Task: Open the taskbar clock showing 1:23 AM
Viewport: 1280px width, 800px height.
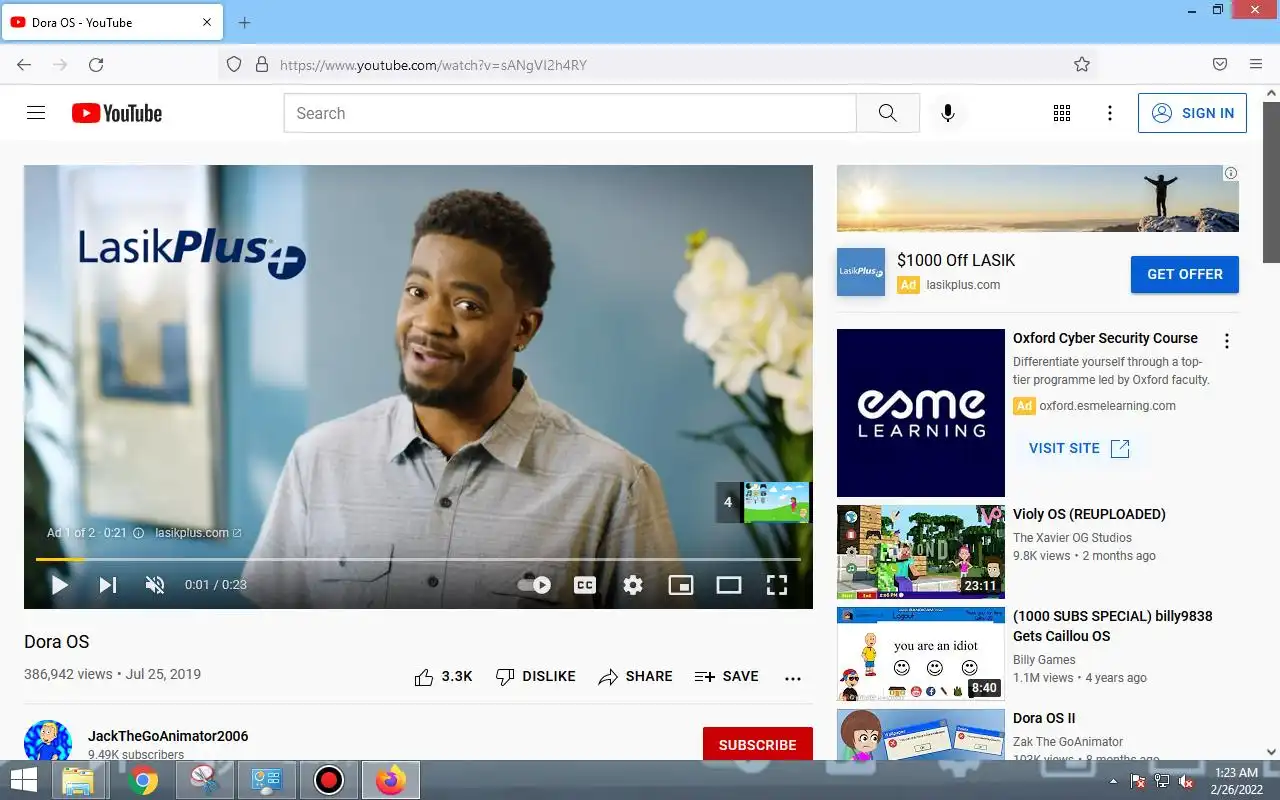Action: click(x=1236, y=780)
